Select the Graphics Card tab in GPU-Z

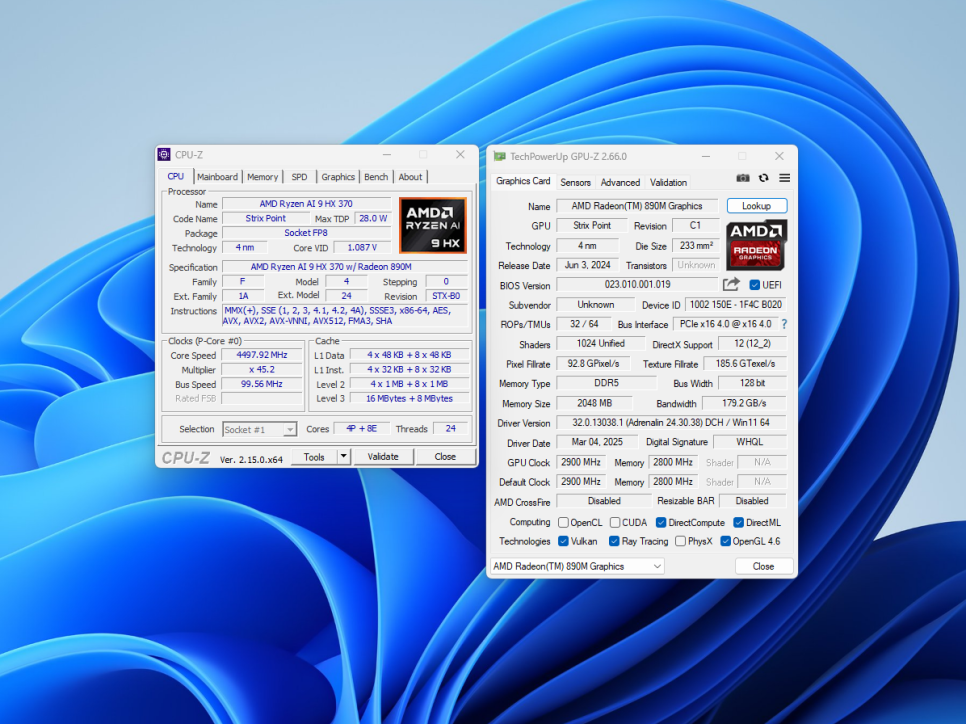(523, 181)
